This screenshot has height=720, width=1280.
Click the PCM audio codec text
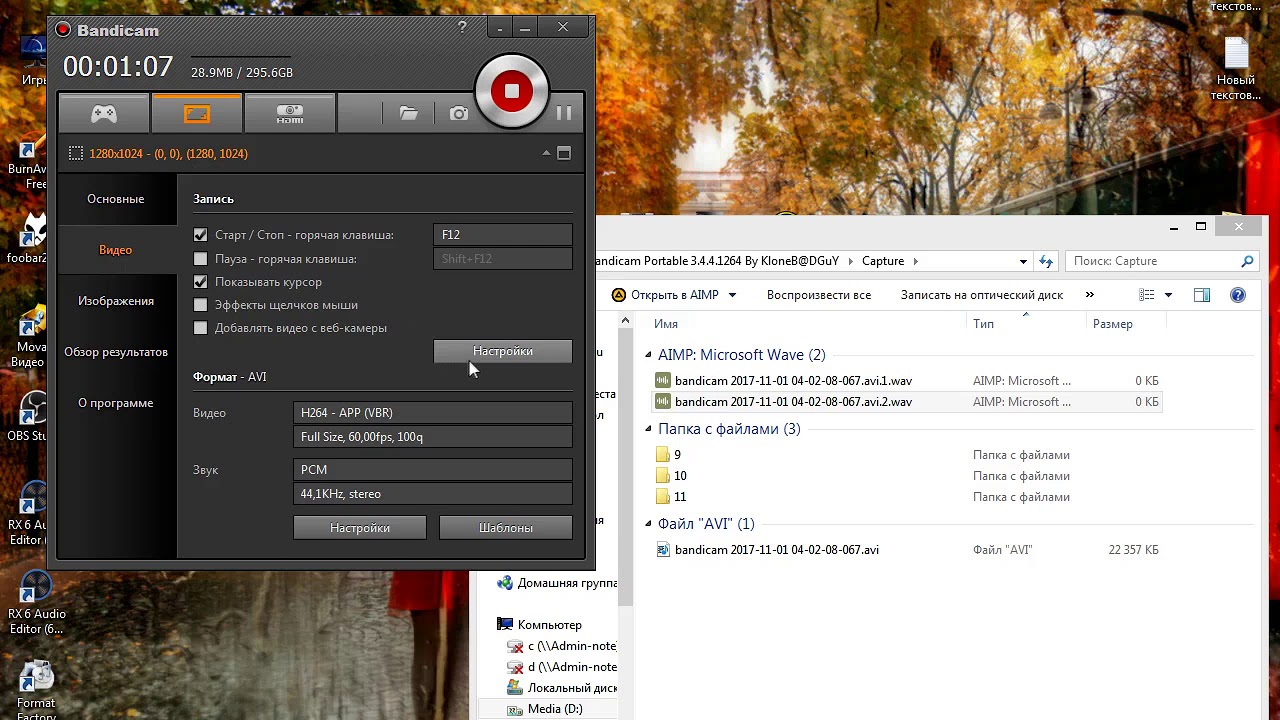coord(314,470)
